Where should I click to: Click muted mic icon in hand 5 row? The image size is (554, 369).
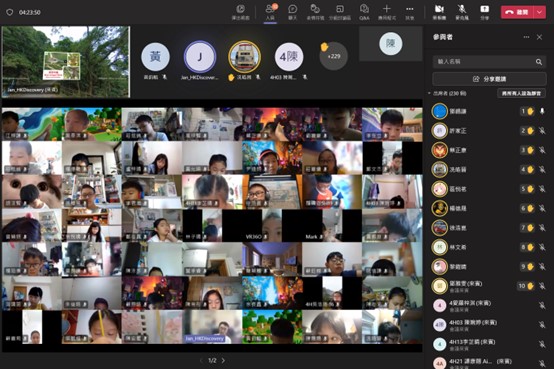click(542, 189)
